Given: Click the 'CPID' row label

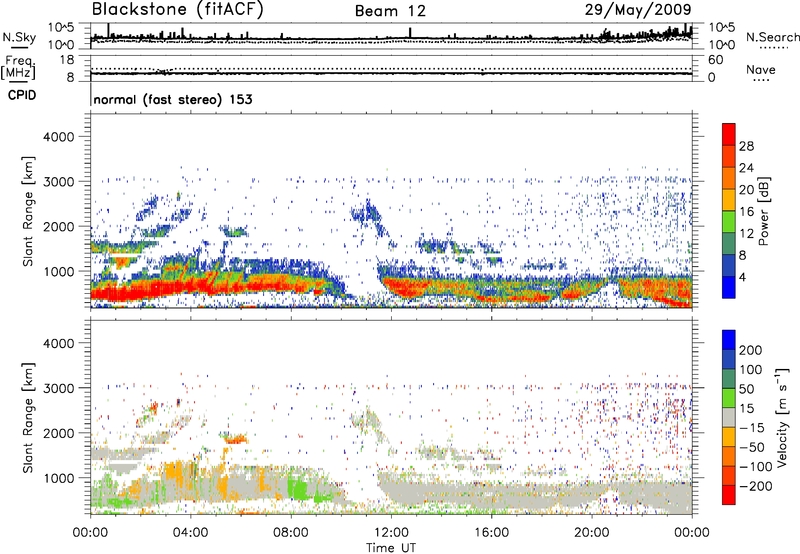Looking at the screenshot, I should click(22, 95).
